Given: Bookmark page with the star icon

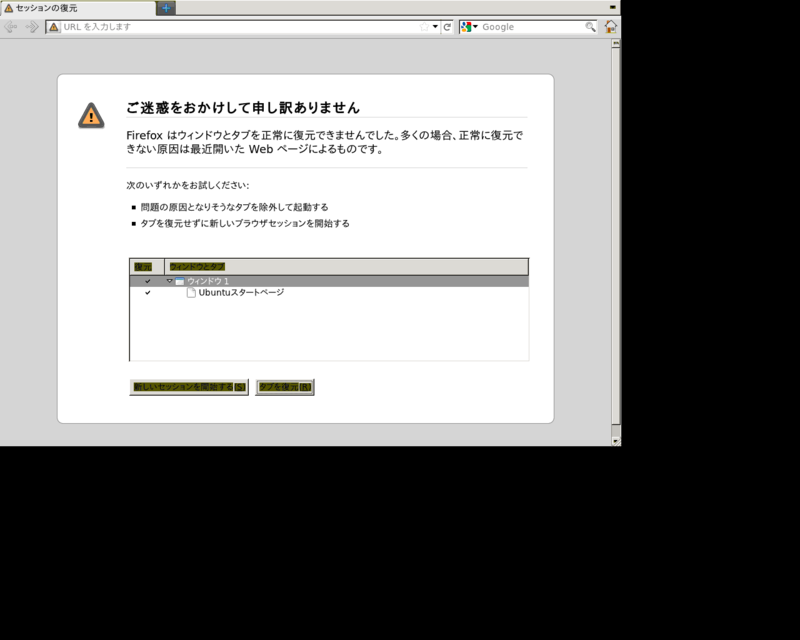Looking at the screenshot, I should click(x=424, y=27).
